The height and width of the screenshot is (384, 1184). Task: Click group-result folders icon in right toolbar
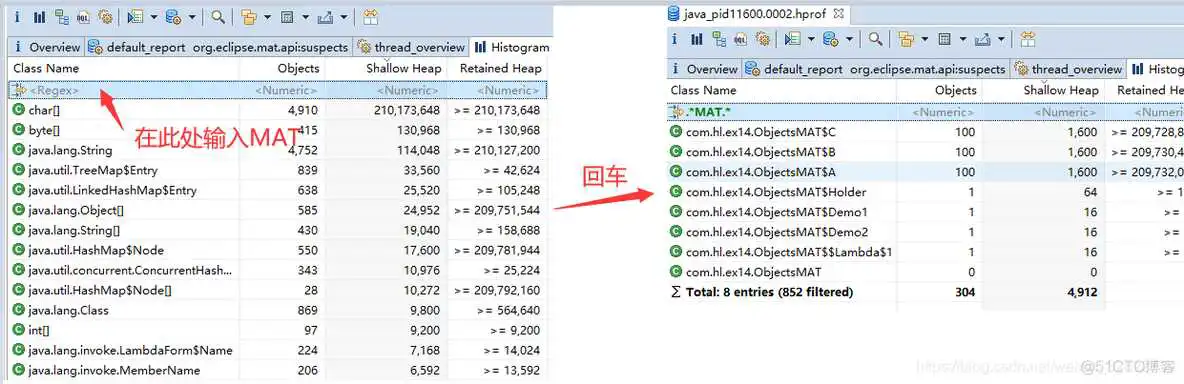(906, 38)
